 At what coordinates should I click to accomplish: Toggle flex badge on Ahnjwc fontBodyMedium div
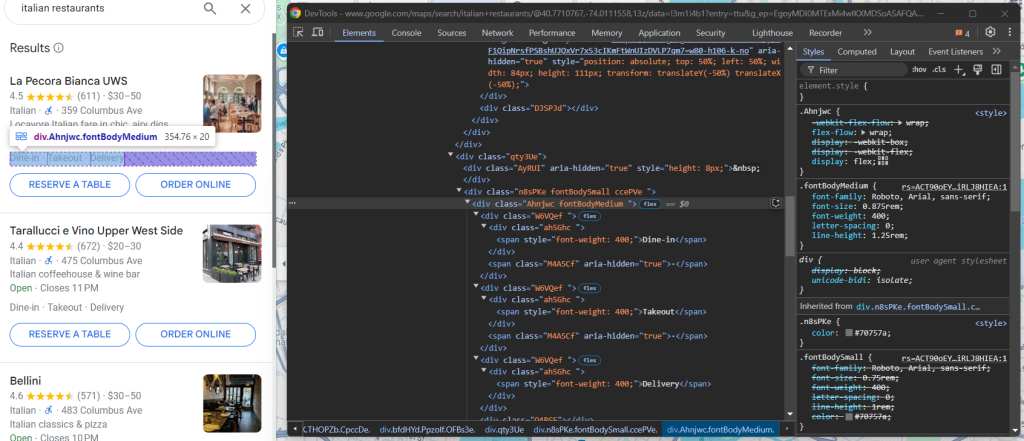tap(650, 204)
